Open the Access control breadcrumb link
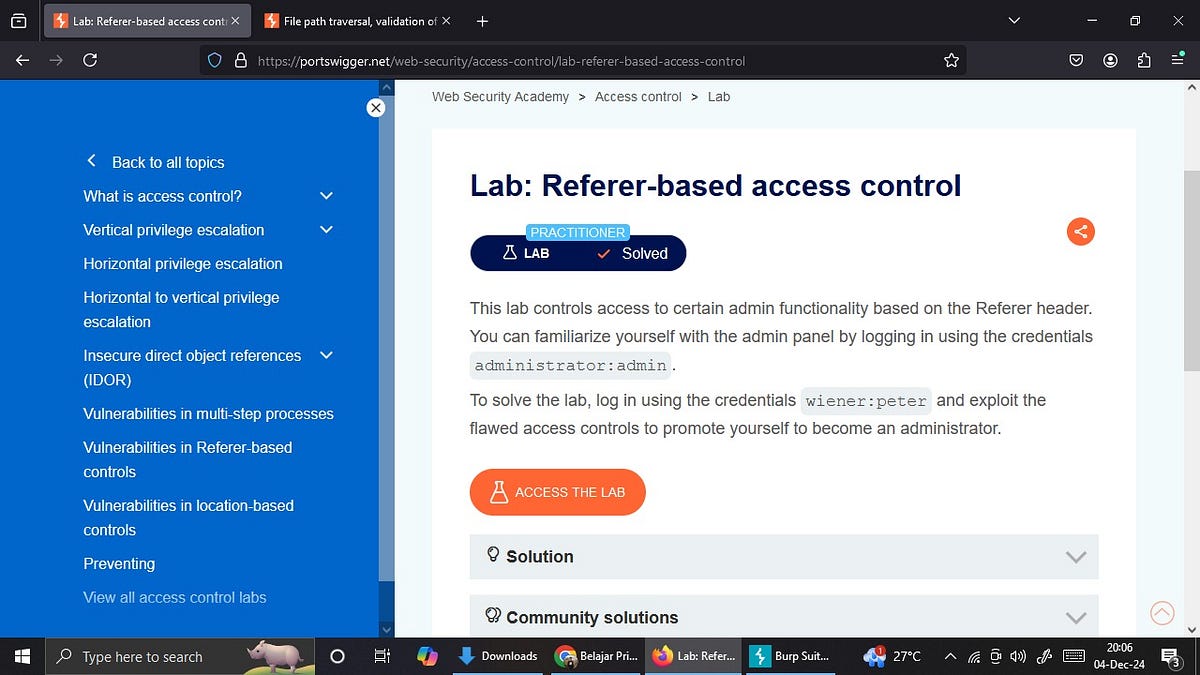 click(638, 96)
